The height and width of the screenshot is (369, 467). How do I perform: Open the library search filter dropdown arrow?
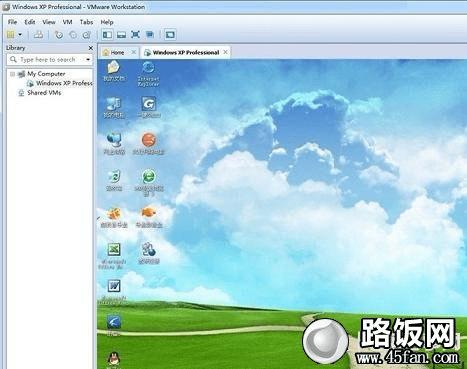coord(88,59)
